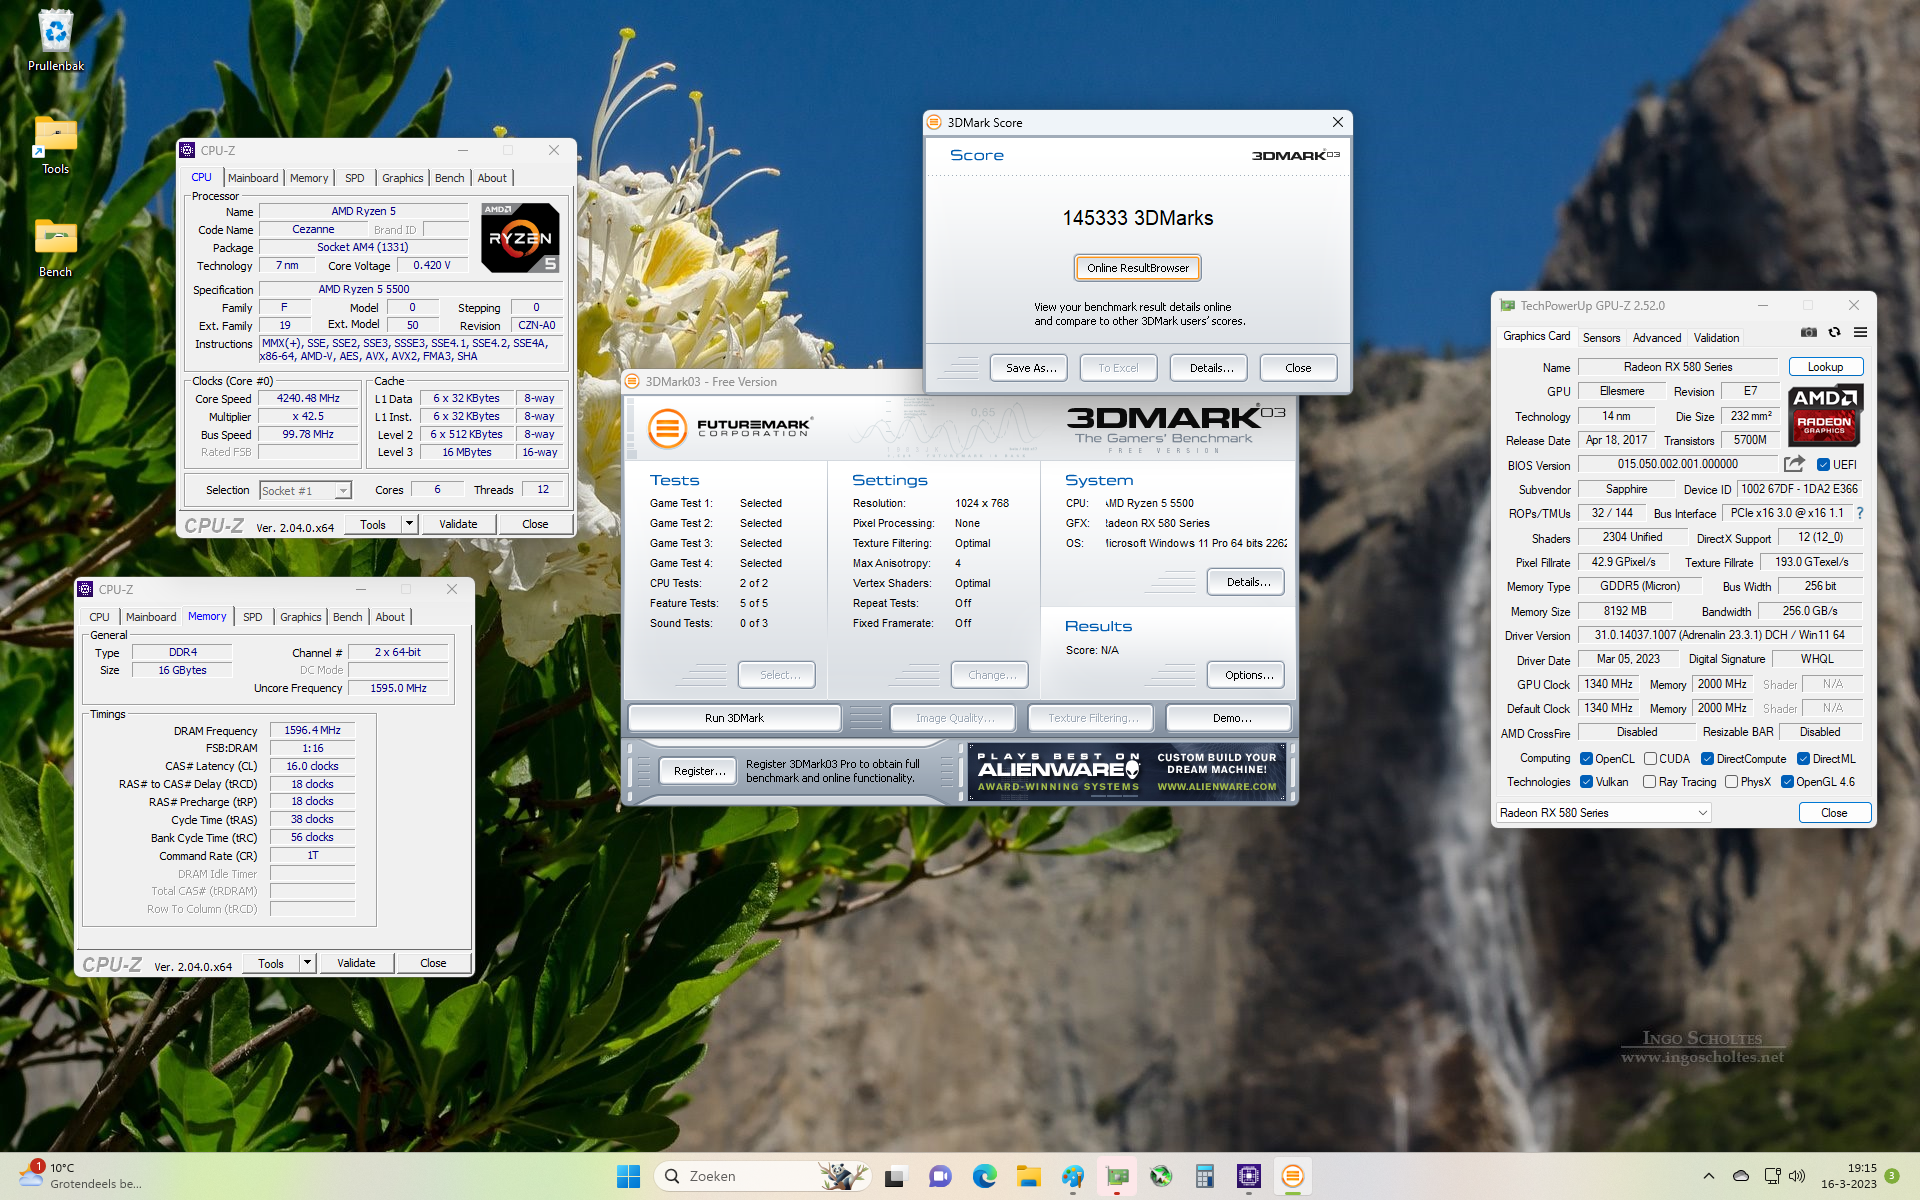Expand Tools dropdown arrow in CPU-Z Memory window
This screenshot has width=1920, height=1200.
click(x=308, y=963)
